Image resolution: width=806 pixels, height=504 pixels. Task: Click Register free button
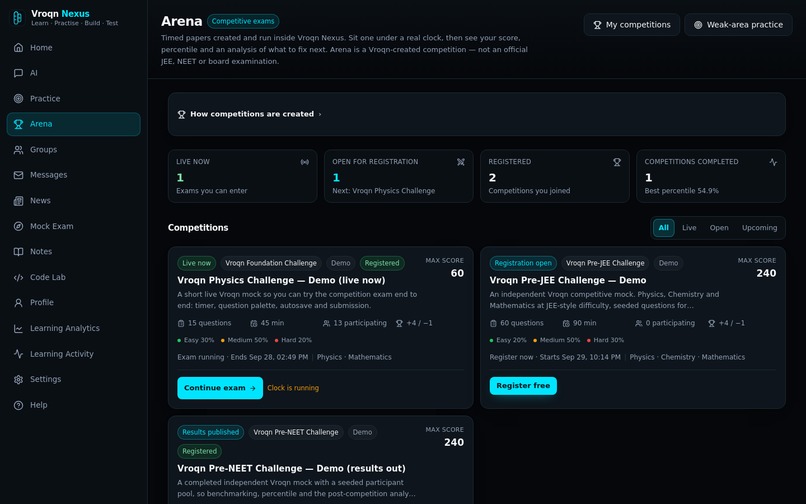point(523,386)
